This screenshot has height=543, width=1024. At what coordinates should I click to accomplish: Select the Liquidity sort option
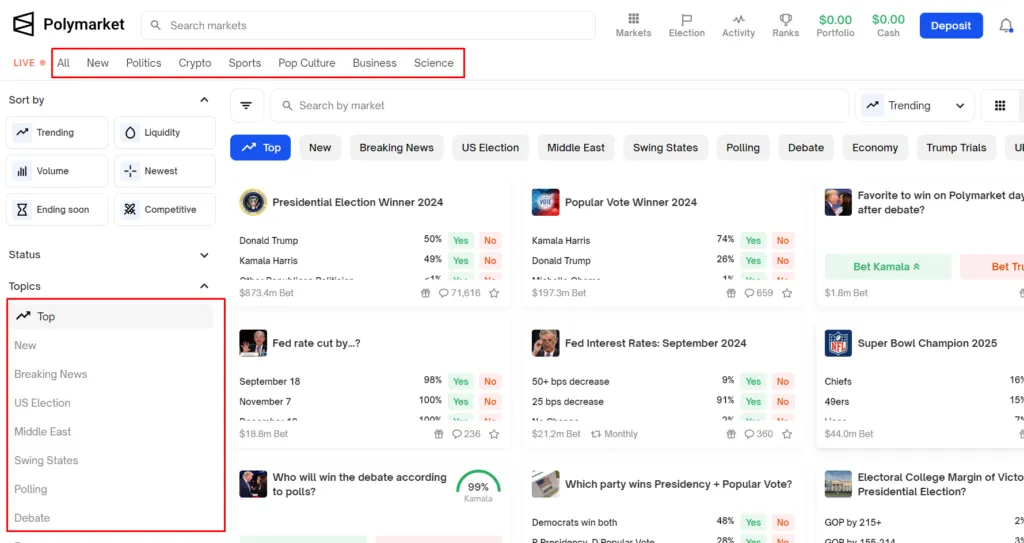[165, 133]
